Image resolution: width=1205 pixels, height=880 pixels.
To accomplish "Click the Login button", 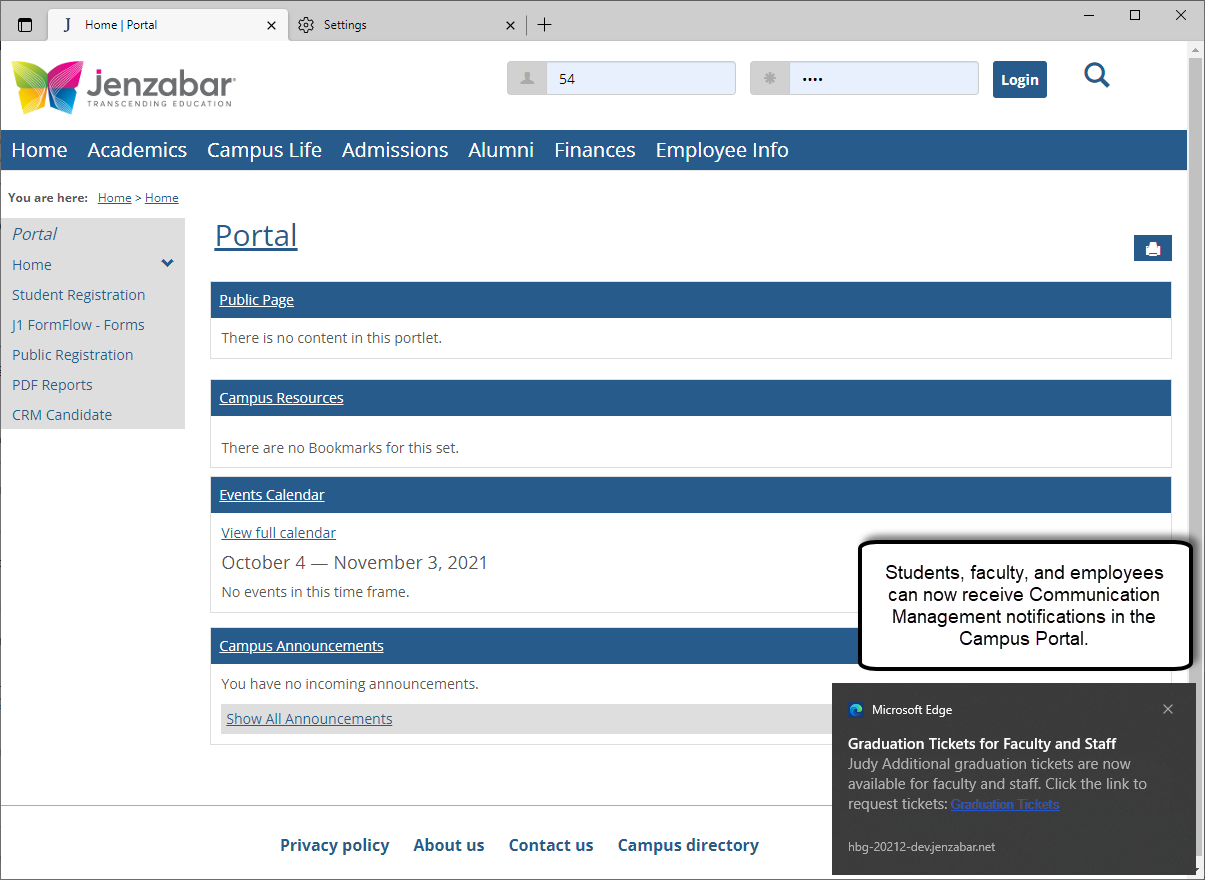I will tap(1020, 80).
